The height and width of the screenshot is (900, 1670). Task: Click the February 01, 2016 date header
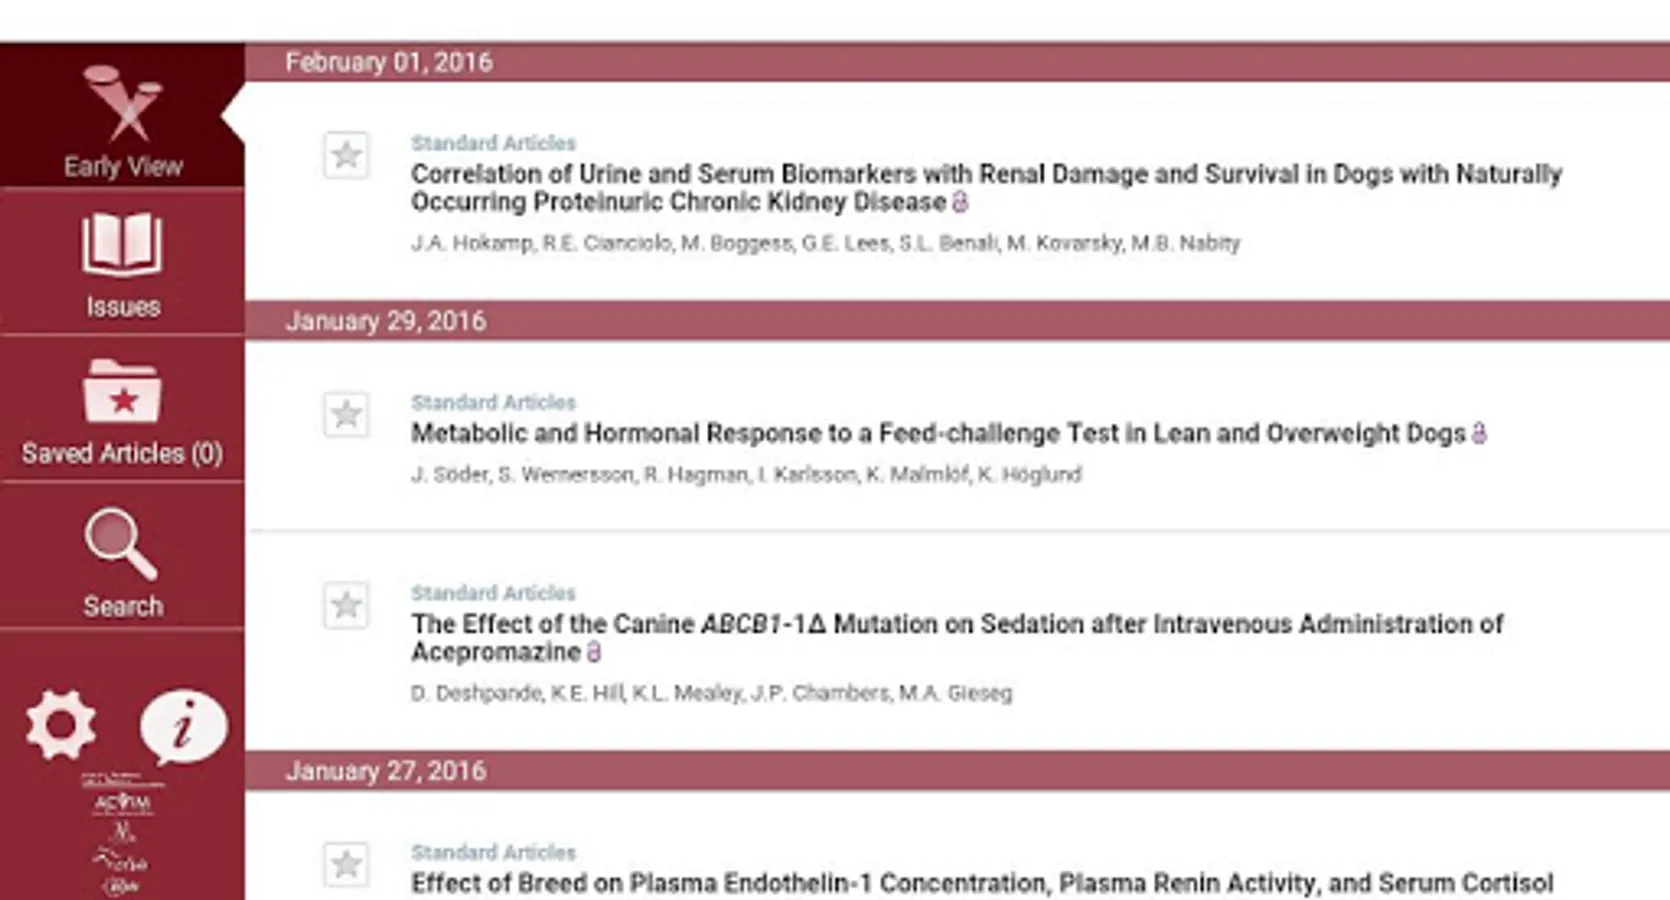coord(389,62)
